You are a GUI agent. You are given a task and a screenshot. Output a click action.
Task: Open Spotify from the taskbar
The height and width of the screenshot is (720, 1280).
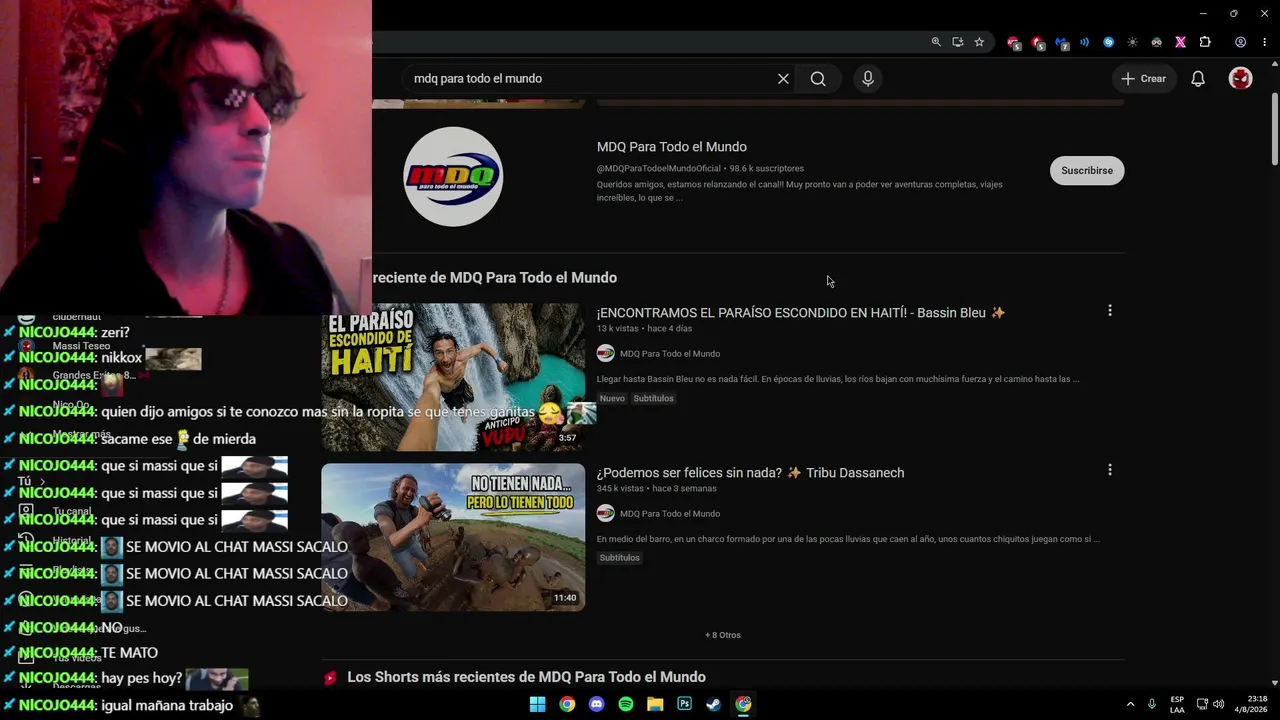[x=626, y=704]
